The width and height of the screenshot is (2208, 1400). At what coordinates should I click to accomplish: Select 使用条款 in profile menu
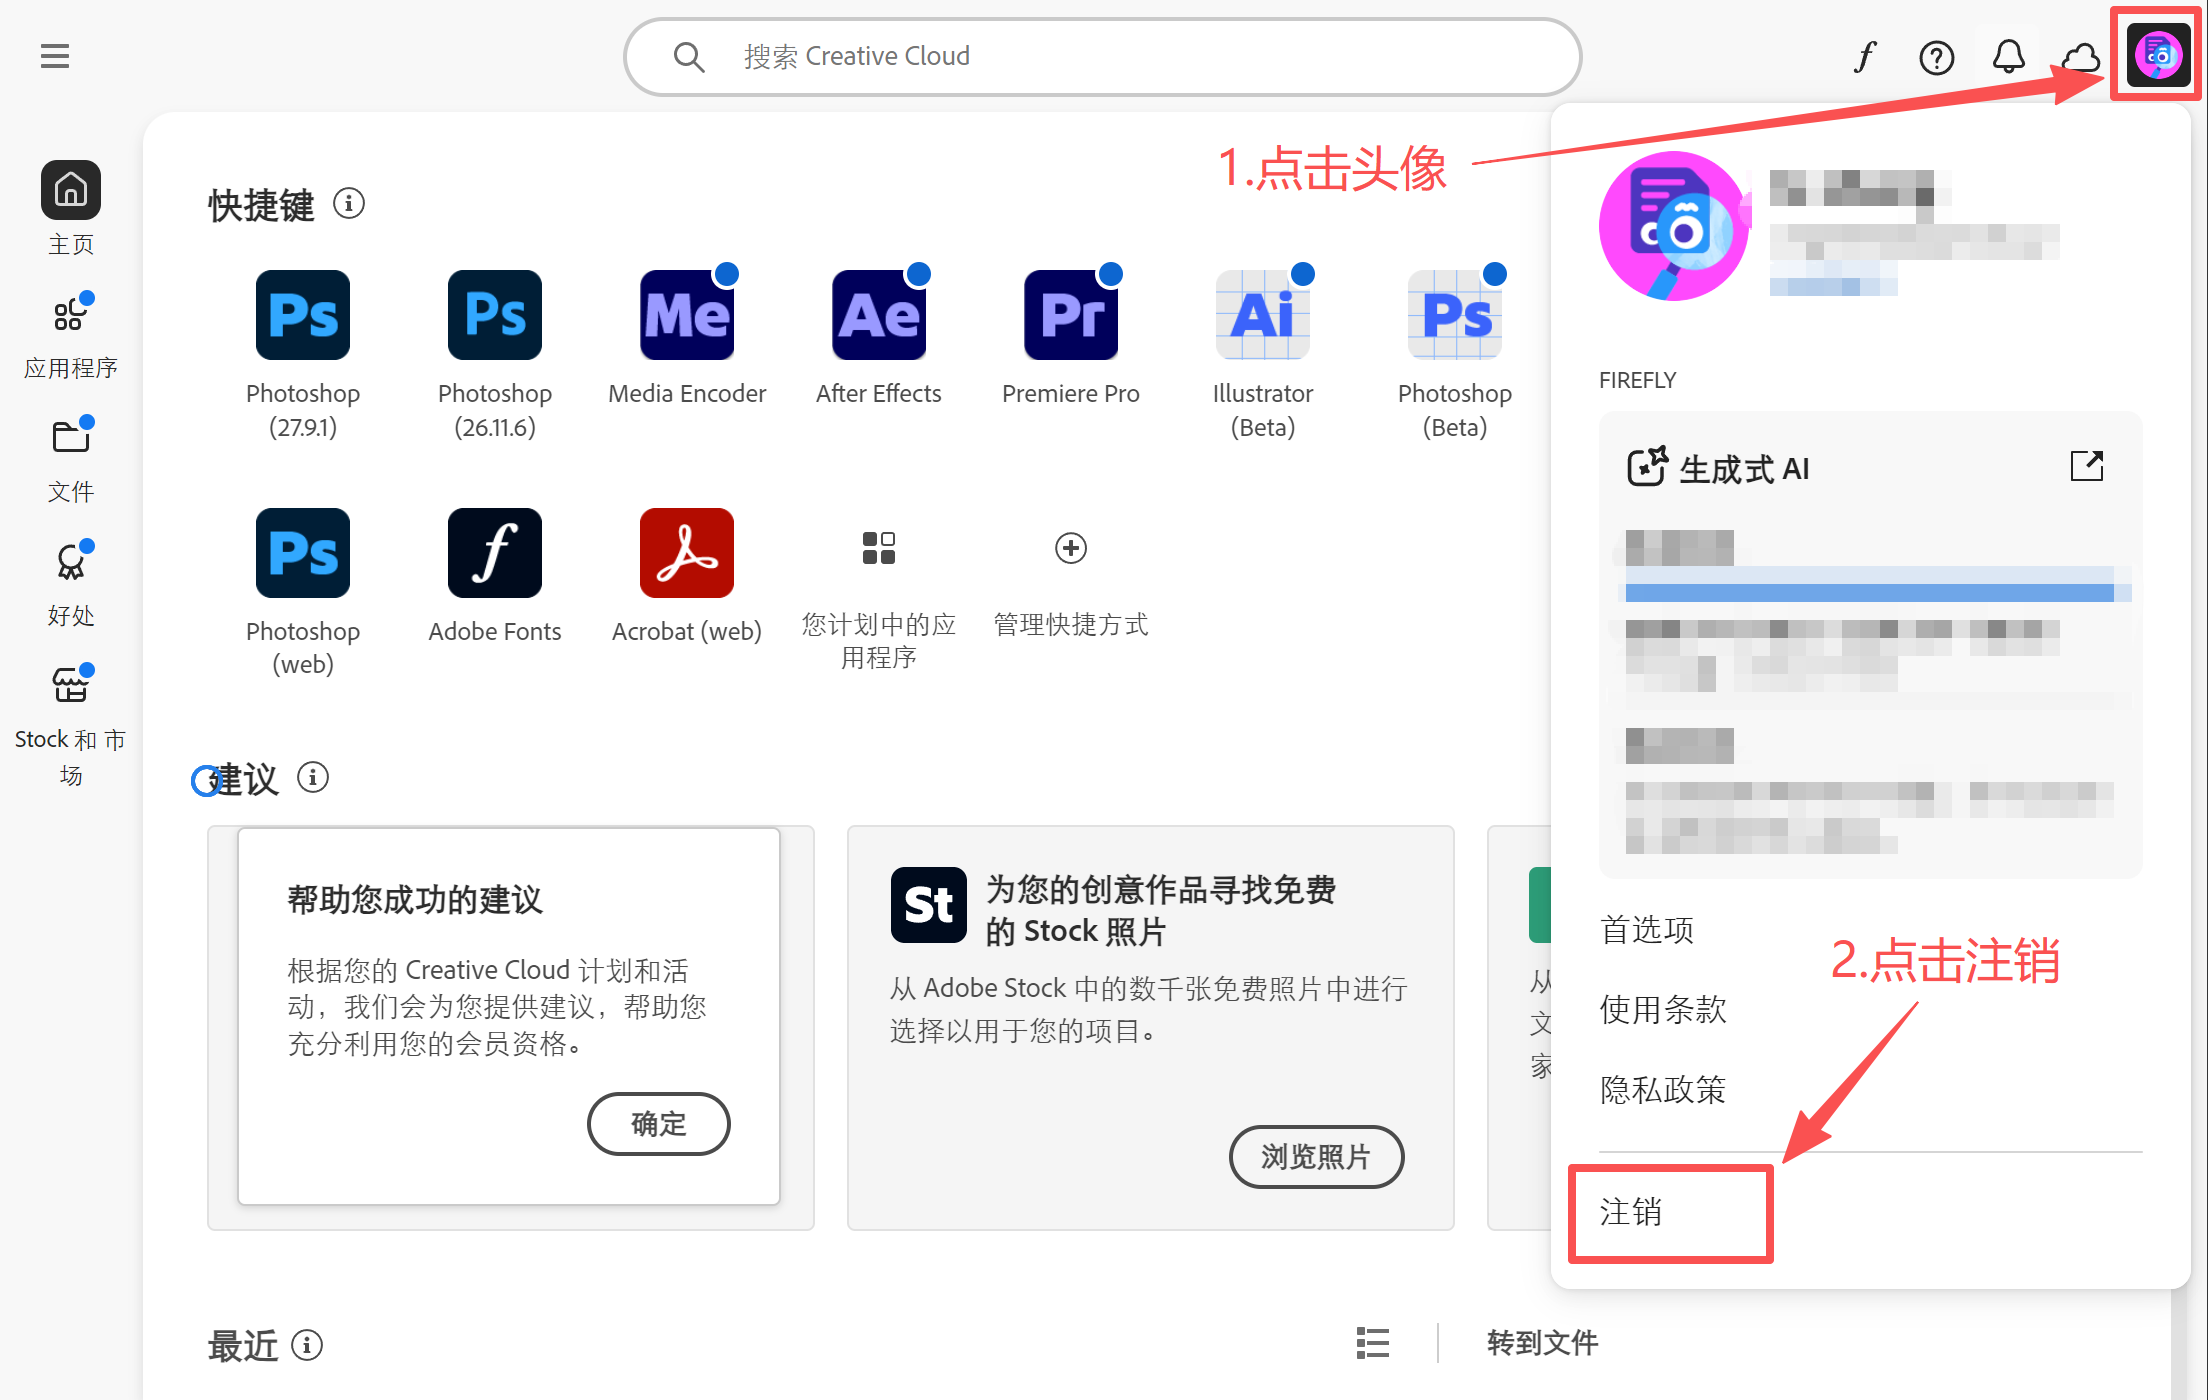pyautogui.click(x=1663, y=1010)
